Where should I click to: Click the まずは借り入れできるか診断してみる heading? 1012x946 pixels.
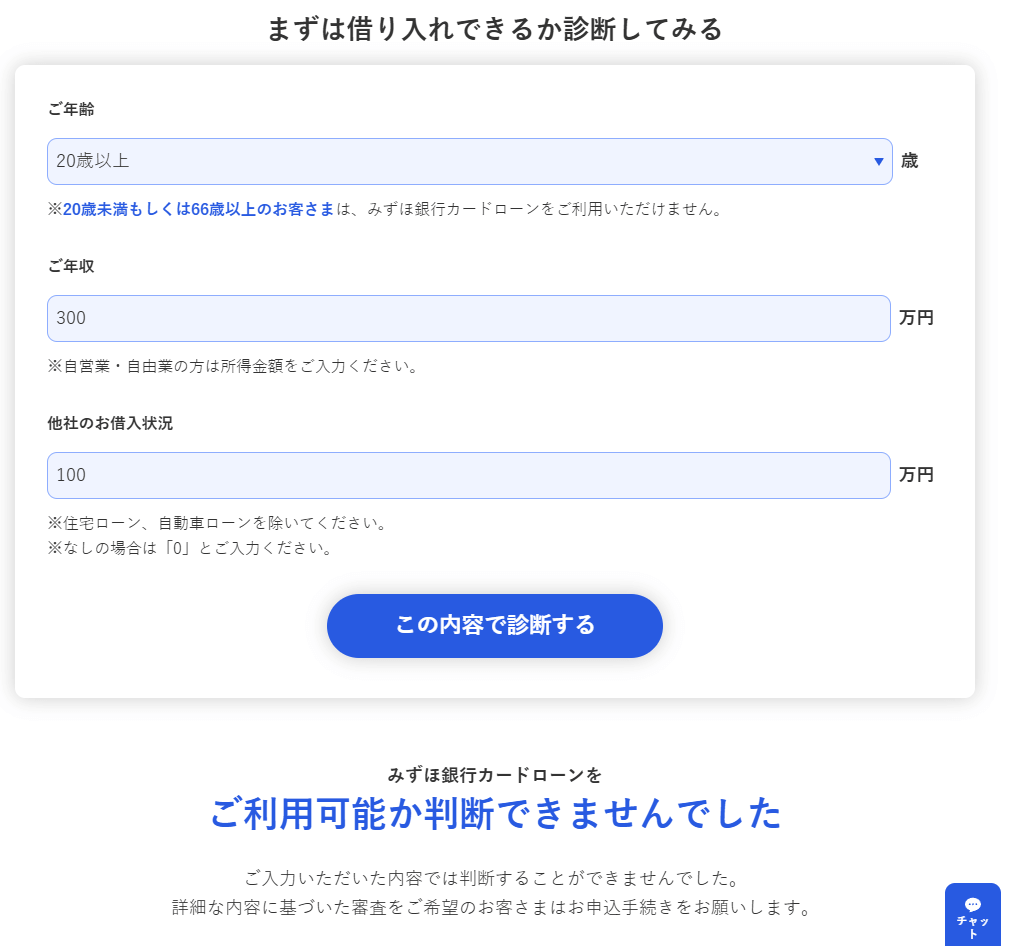coord(494,29)
